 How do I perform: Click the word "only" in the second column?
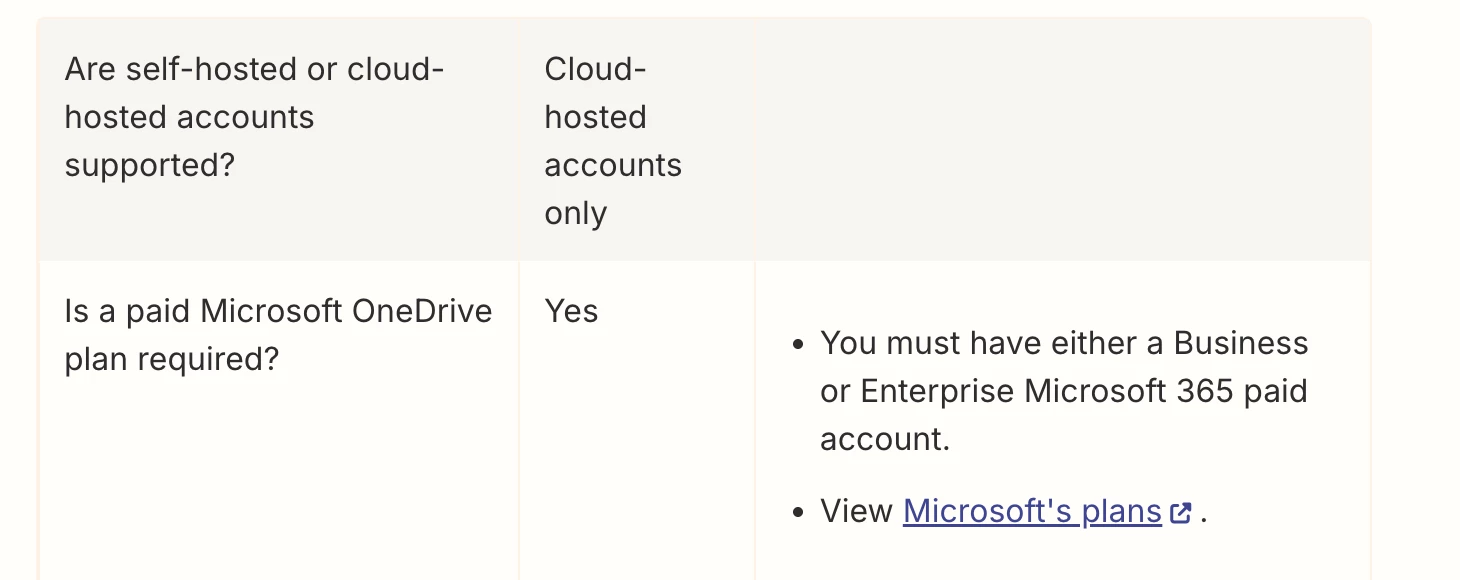pyautogui.click(x=575, y=213)
